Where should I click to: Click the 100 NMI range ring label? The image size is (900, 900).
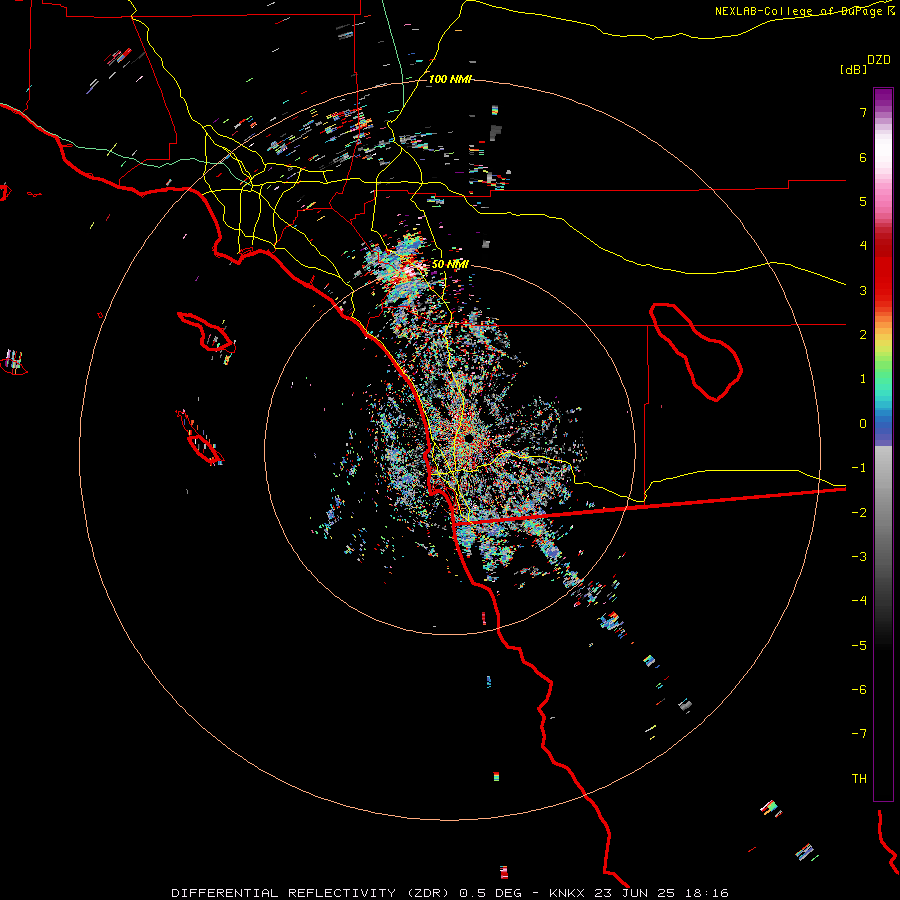click(x=451, y=79)
